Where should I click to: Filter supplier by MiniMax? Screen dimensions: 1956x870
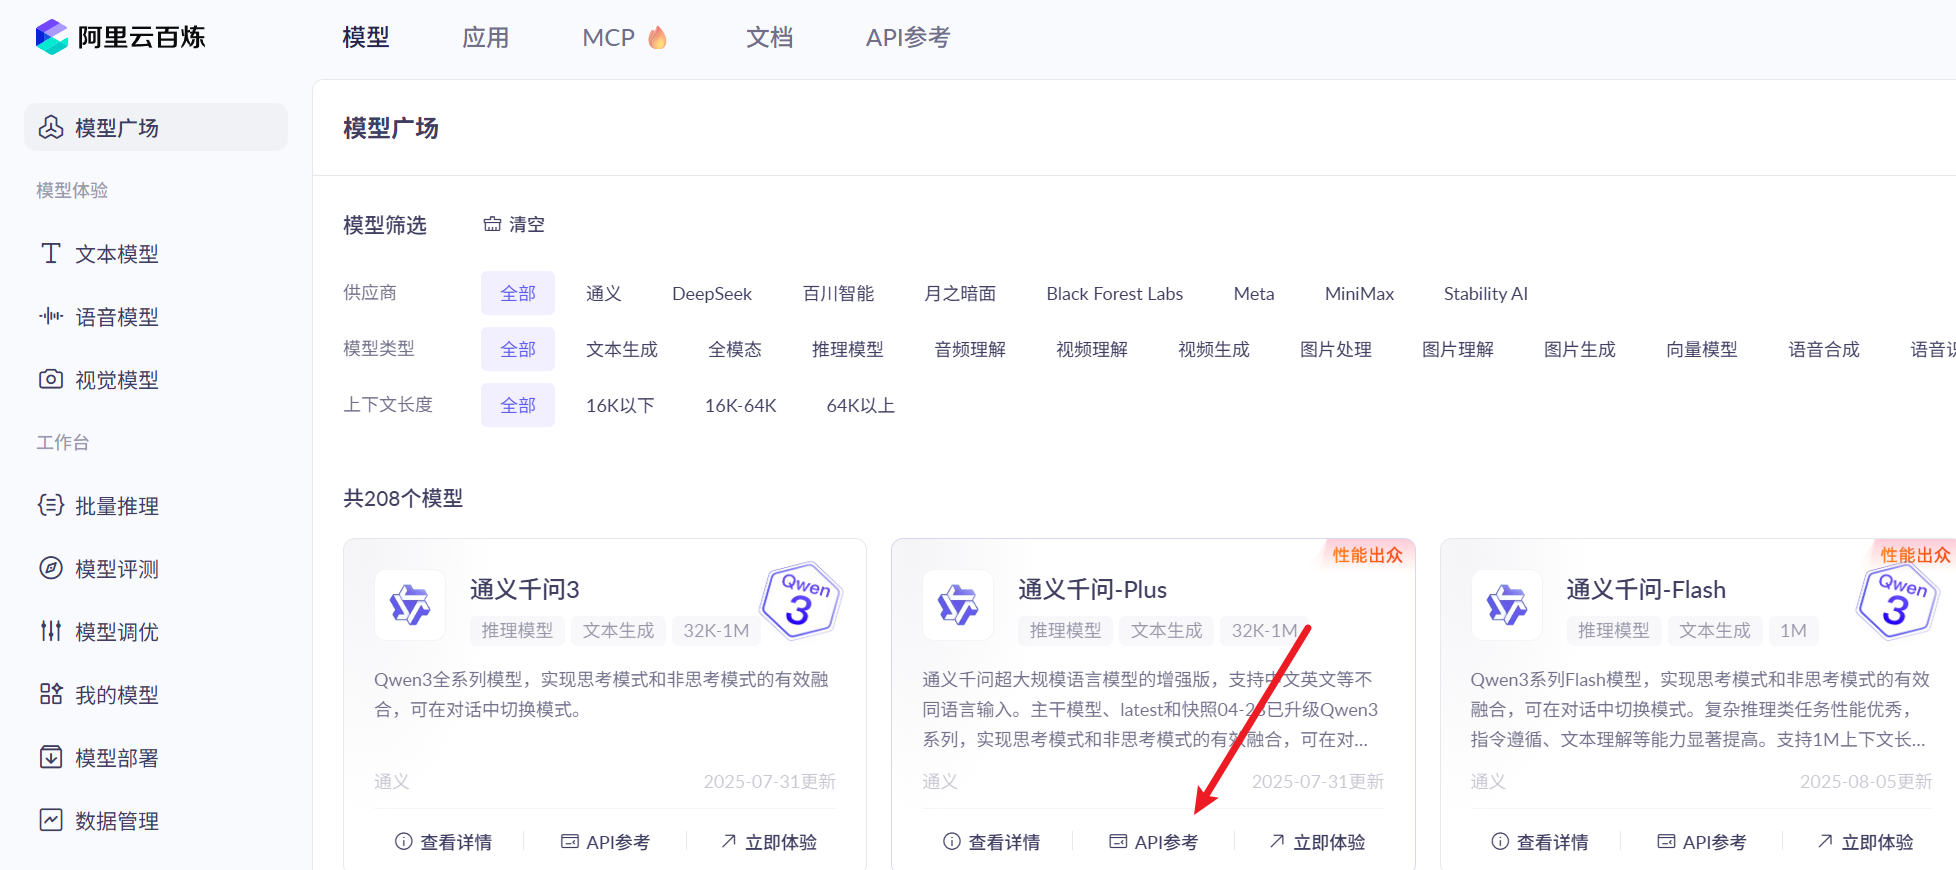[1359, 293]
